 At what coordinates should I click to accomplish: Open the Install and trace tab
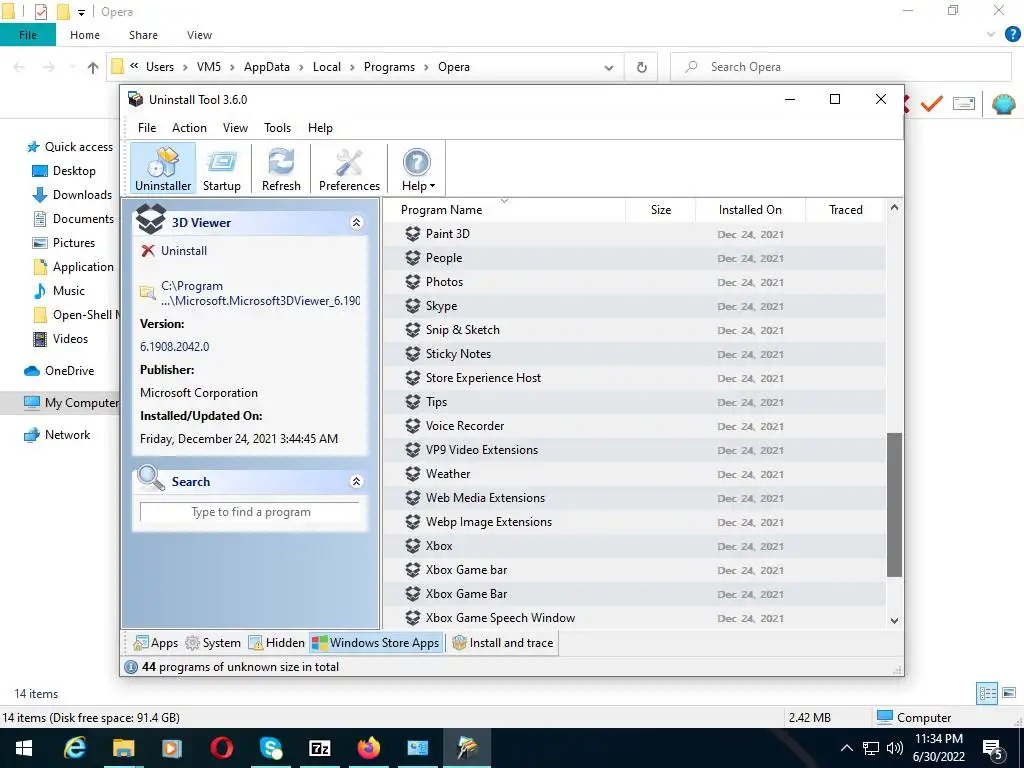click(502, 643)
